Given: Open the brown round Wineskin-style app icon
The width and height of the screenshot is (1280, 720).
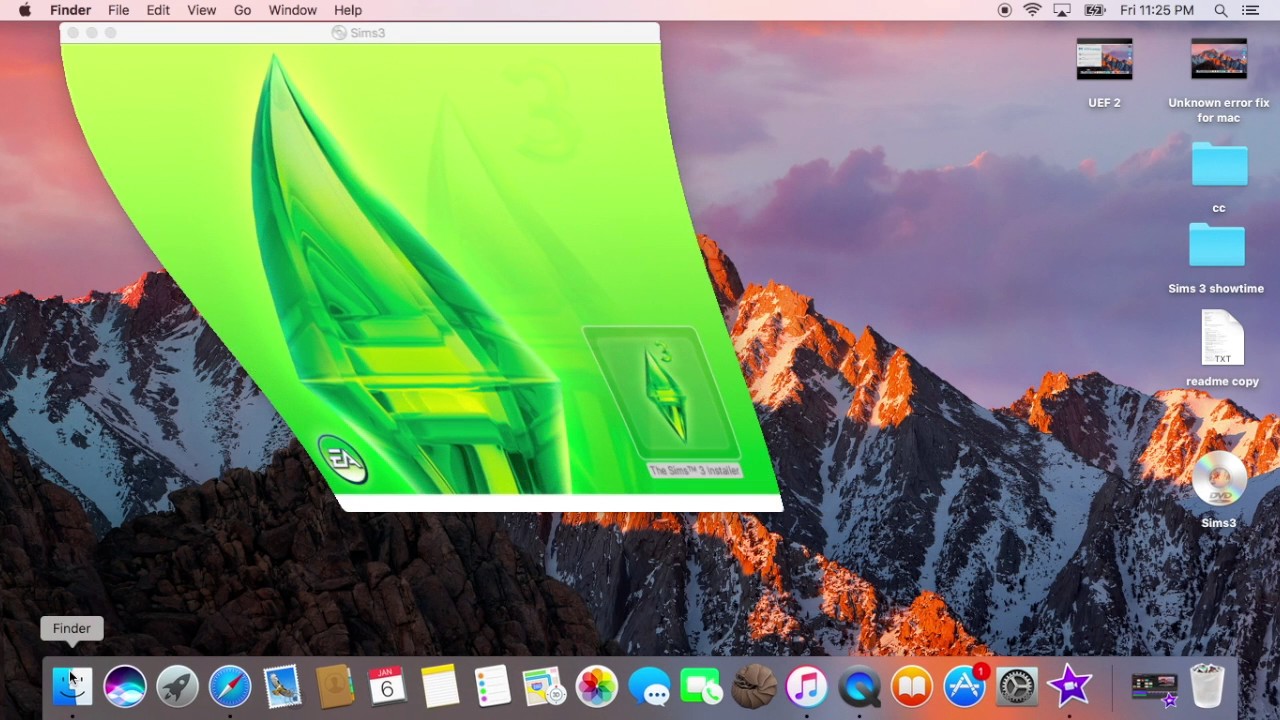Looking at the screenshot, I should 754,686.
